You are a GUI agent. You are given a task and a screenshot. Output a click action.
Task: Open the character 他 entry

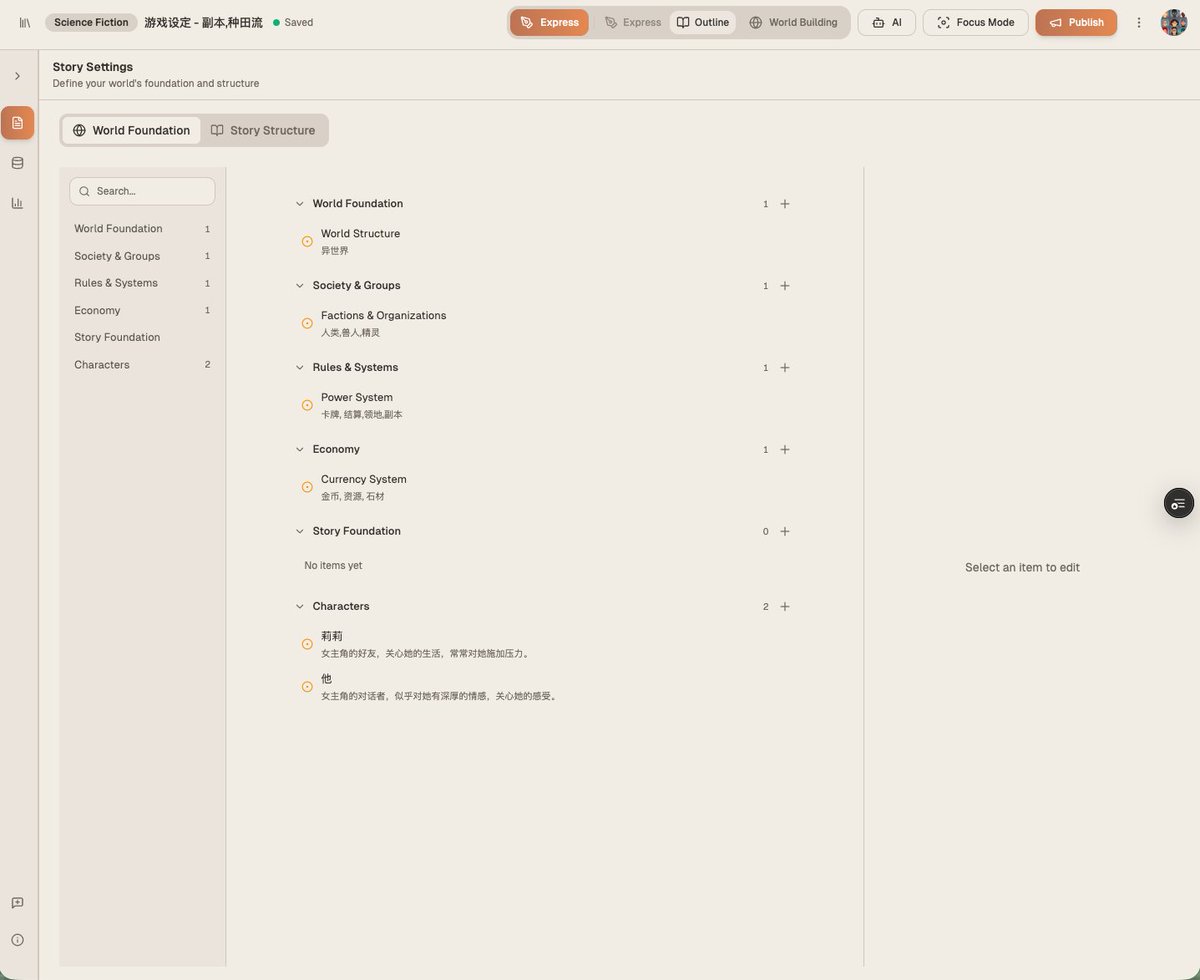point(545,687)
